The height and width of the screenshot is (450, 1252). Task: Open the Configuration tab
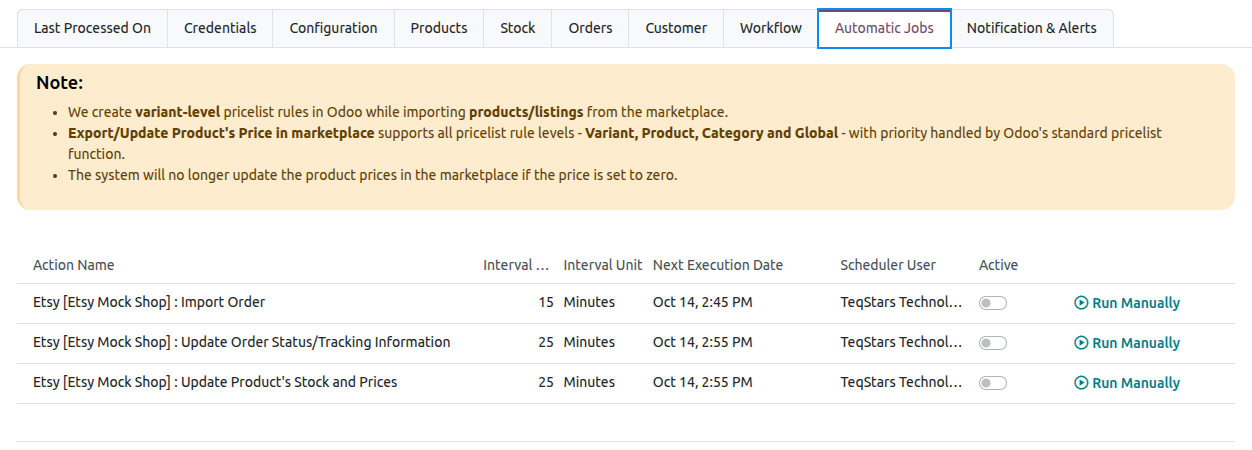(x=333, y=28)
